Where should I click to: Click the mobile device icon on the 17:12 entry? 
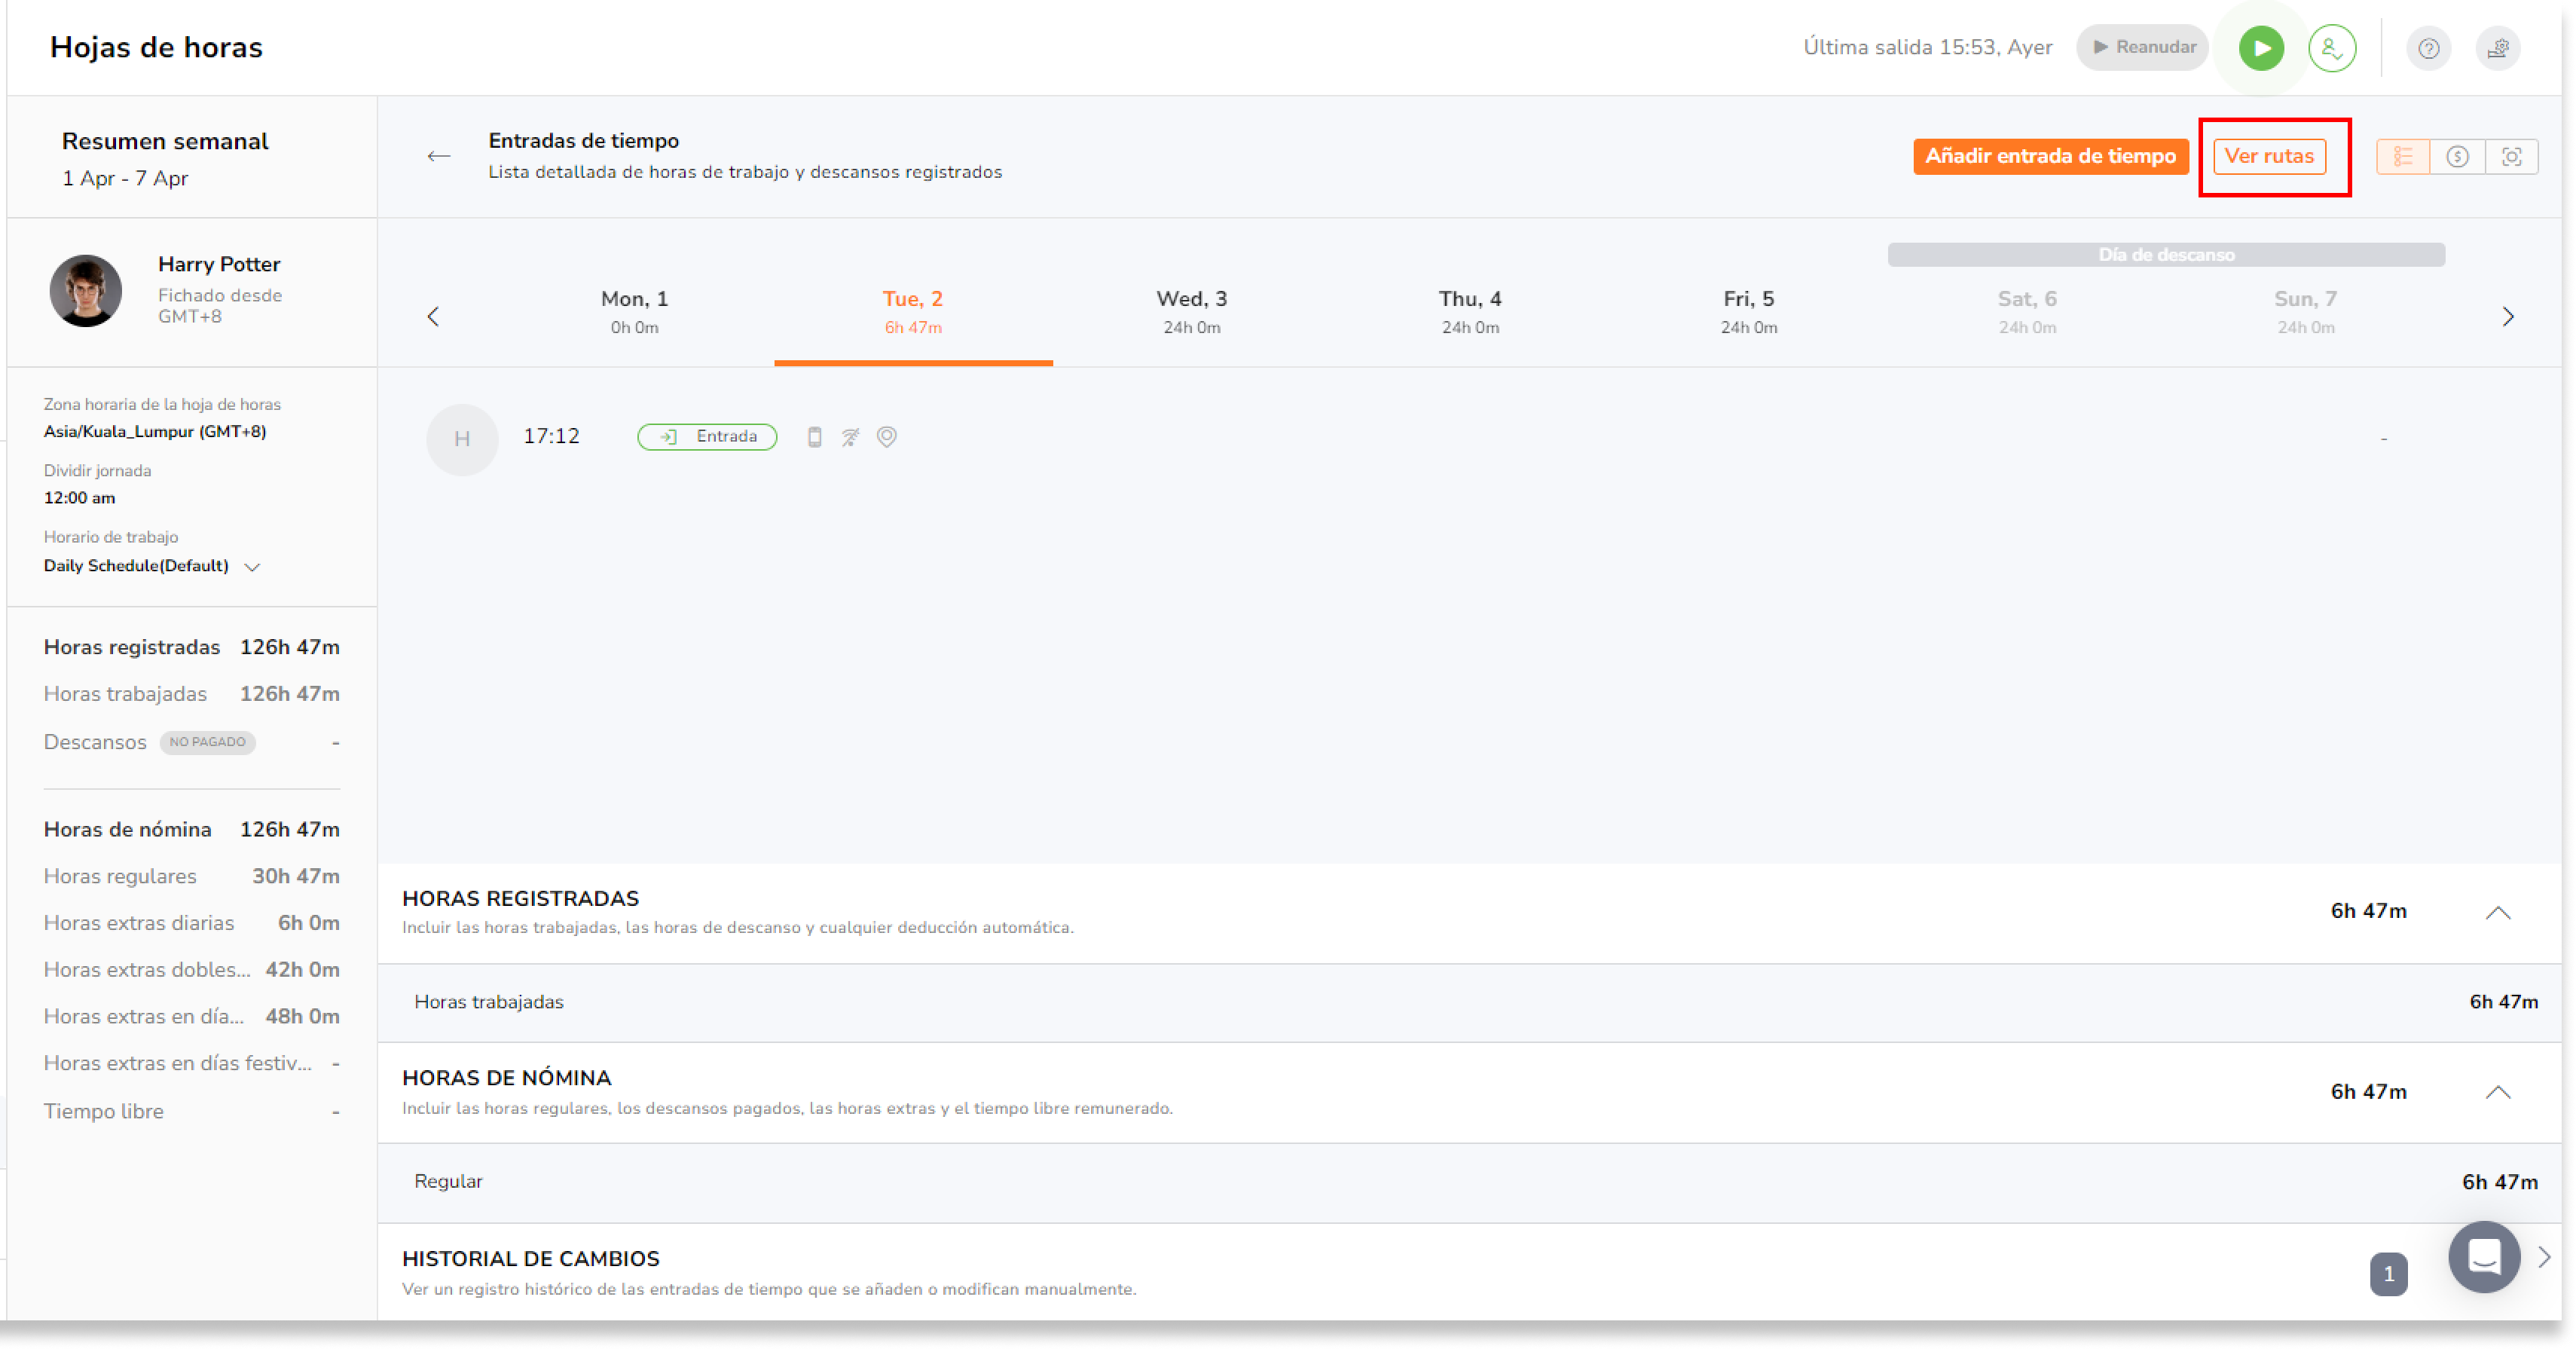click(814, 437)
